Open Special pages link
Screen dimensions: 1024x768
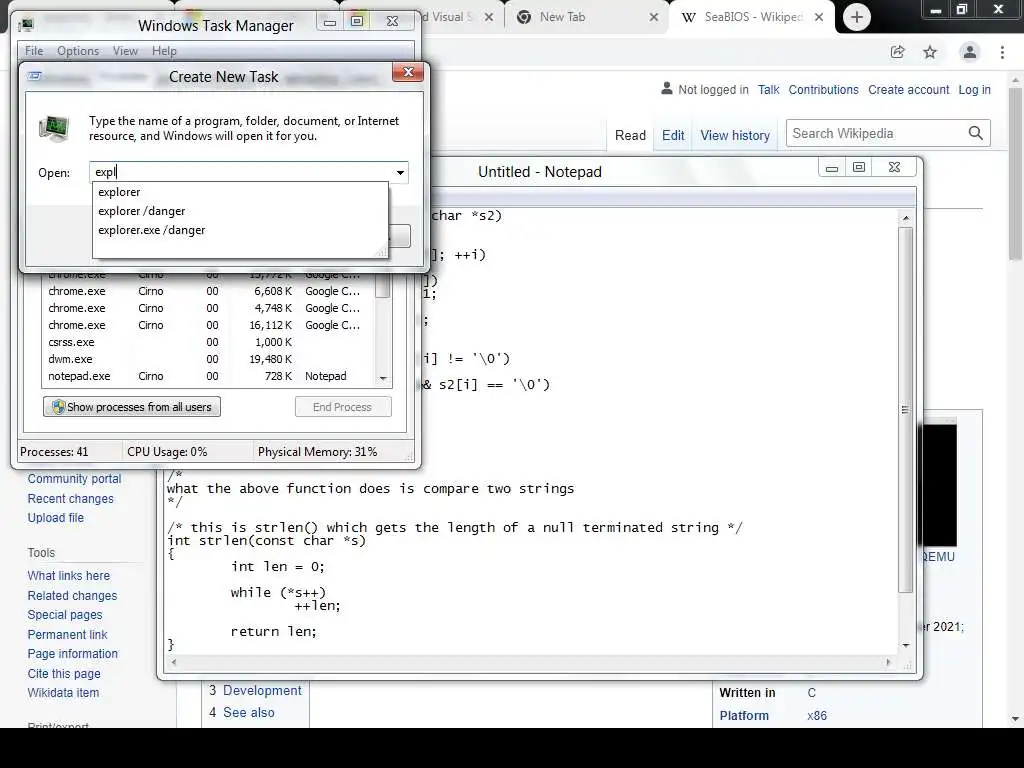(x=65, y=615)
